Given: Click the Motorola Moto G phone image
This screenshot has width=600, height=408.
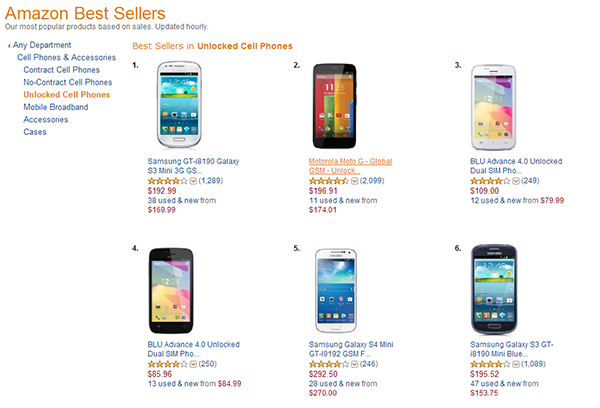Looking at the screenshot, I should [x=339, y=105].
